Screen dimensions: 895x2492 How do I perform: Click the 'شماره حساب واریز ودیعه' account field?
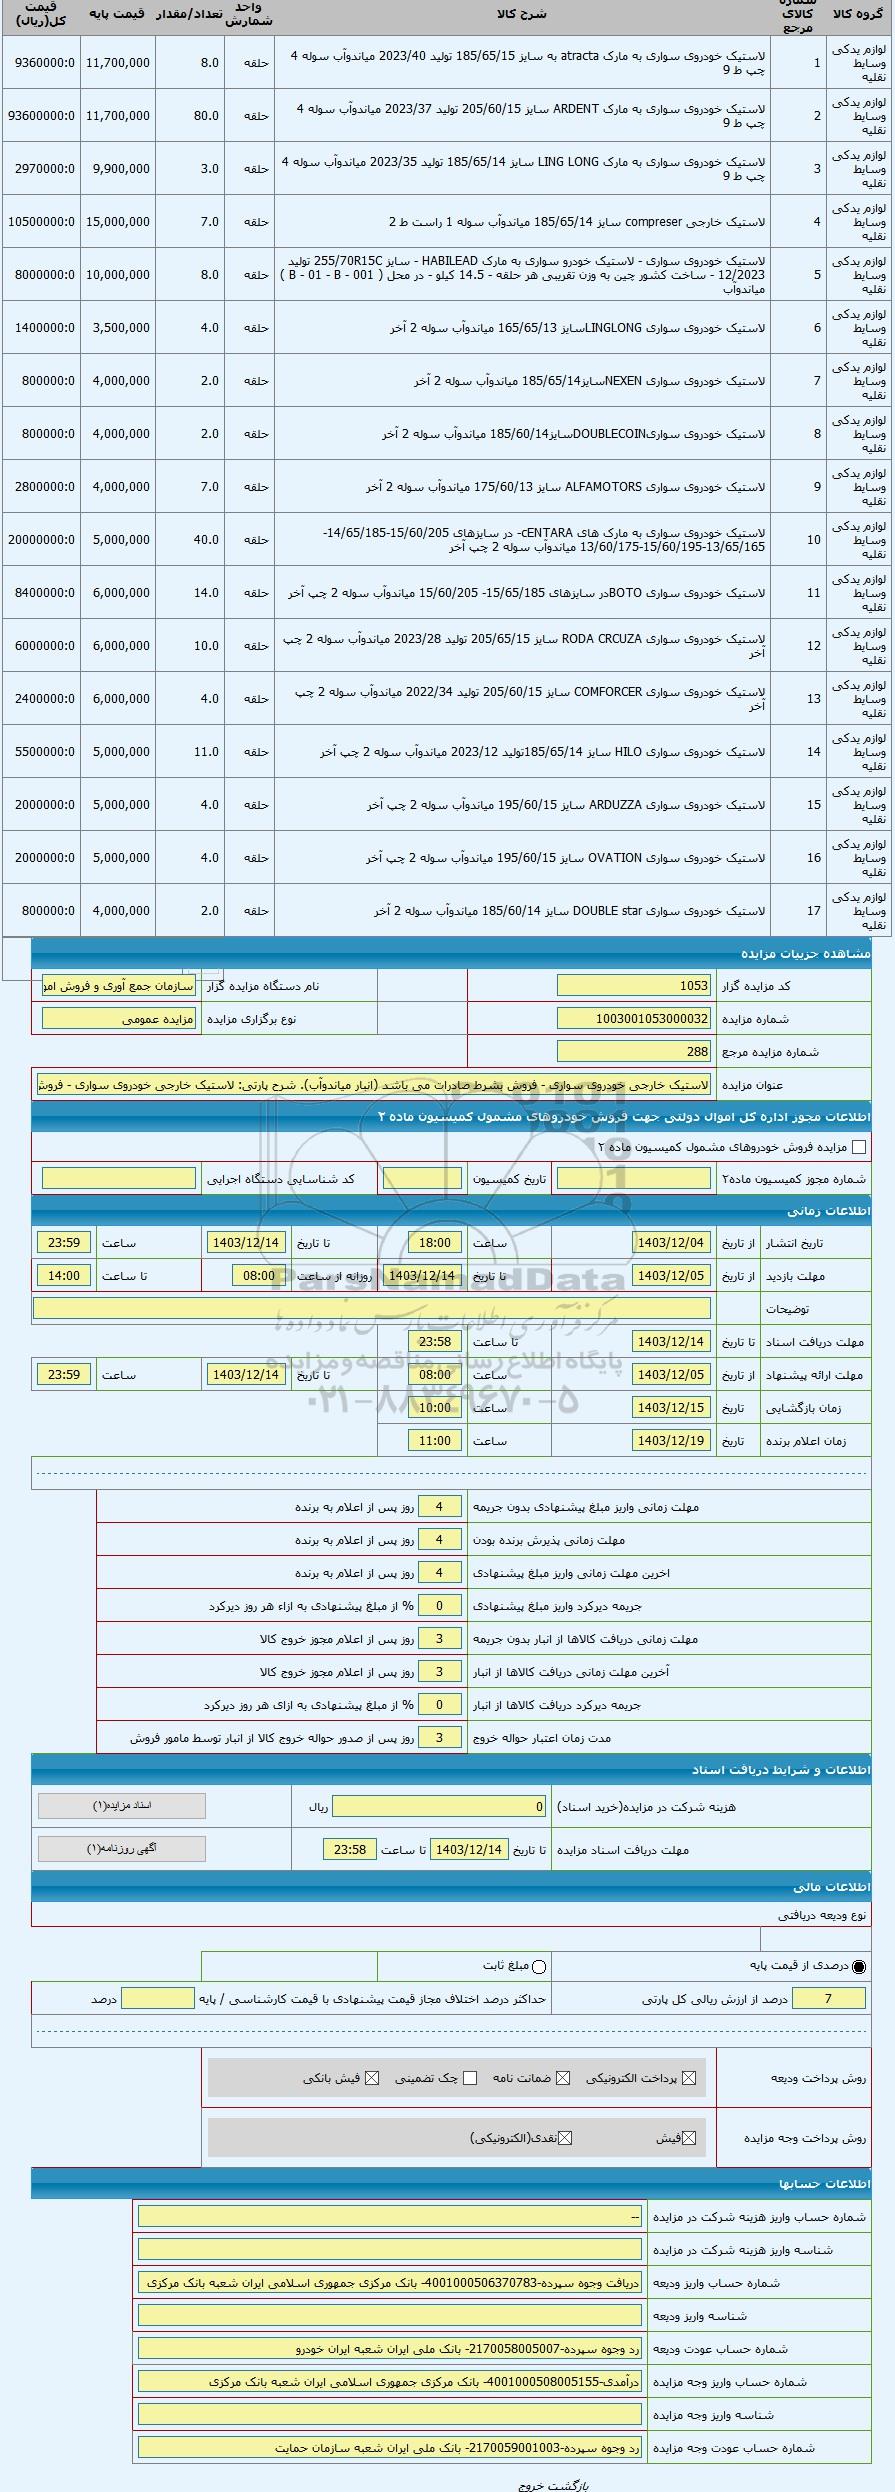point(389,2282)
